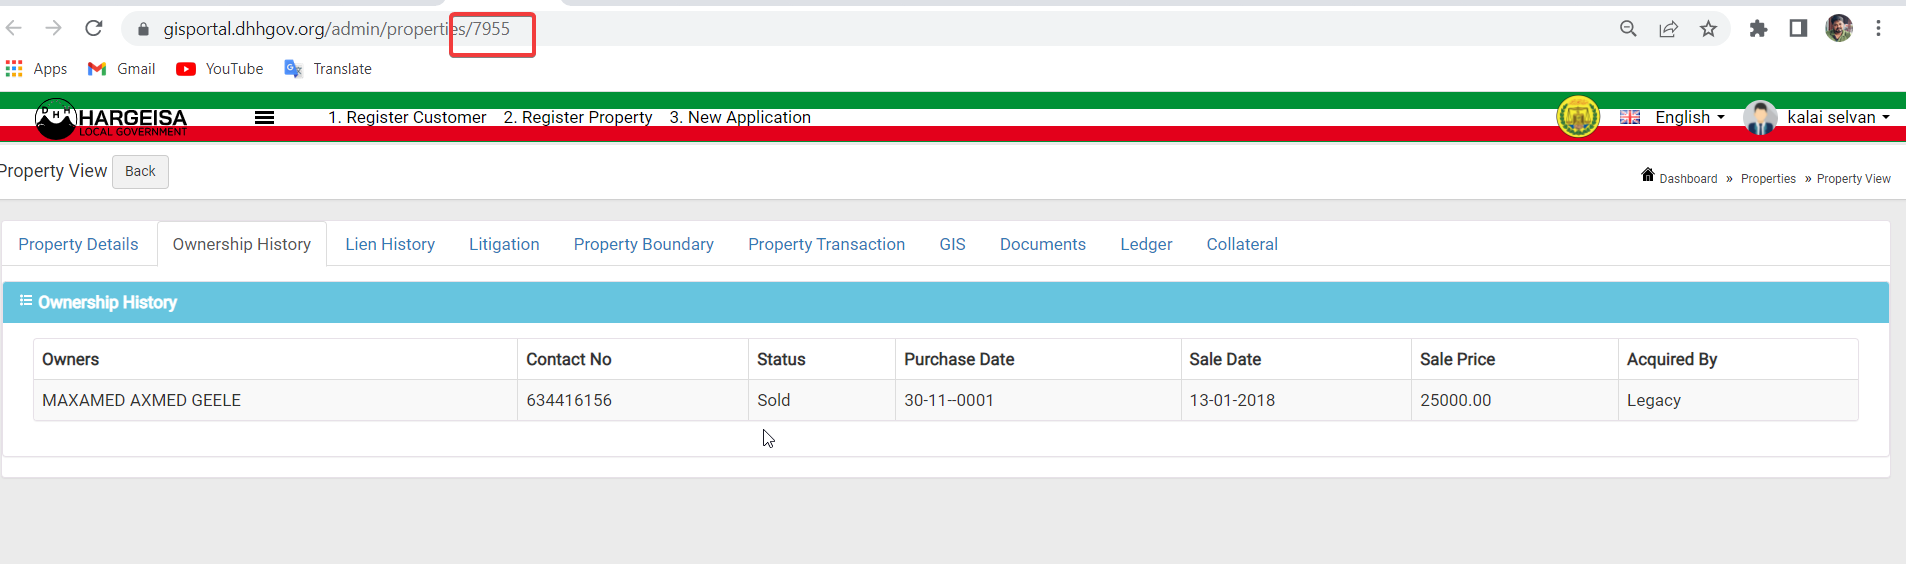Open the Apps bookmarks shortcut
Screen dimensions: 1906x564
[x=37, y=68]
